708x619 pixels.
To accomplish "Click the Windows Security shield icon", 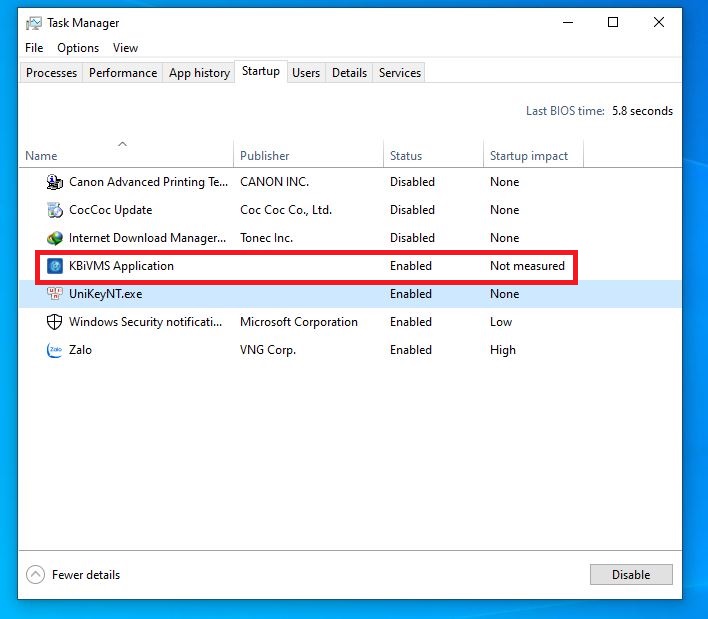I will 55,322.
